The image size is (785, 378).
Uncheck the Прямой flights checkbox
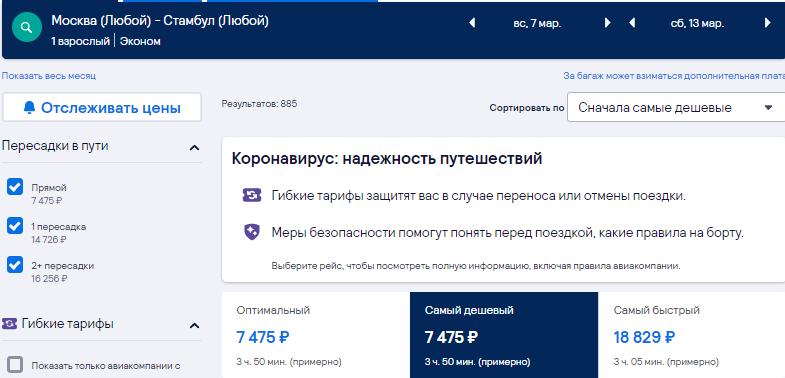tap(15, 187)
